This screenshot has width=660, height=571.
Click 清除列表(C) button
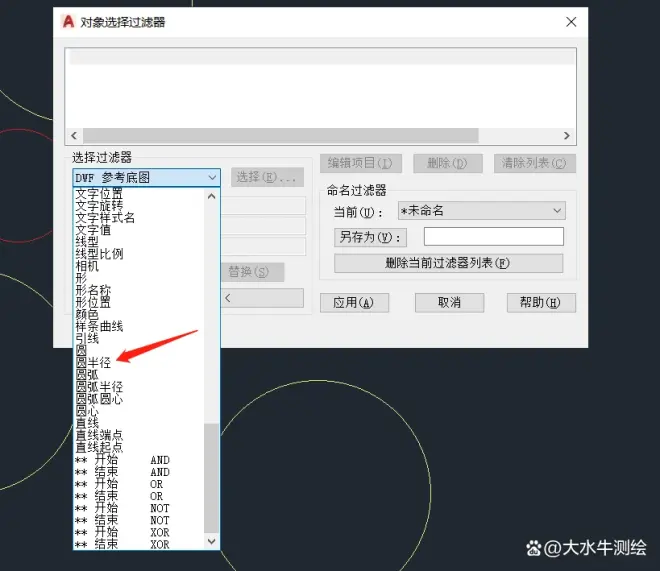tap(535, 163)
